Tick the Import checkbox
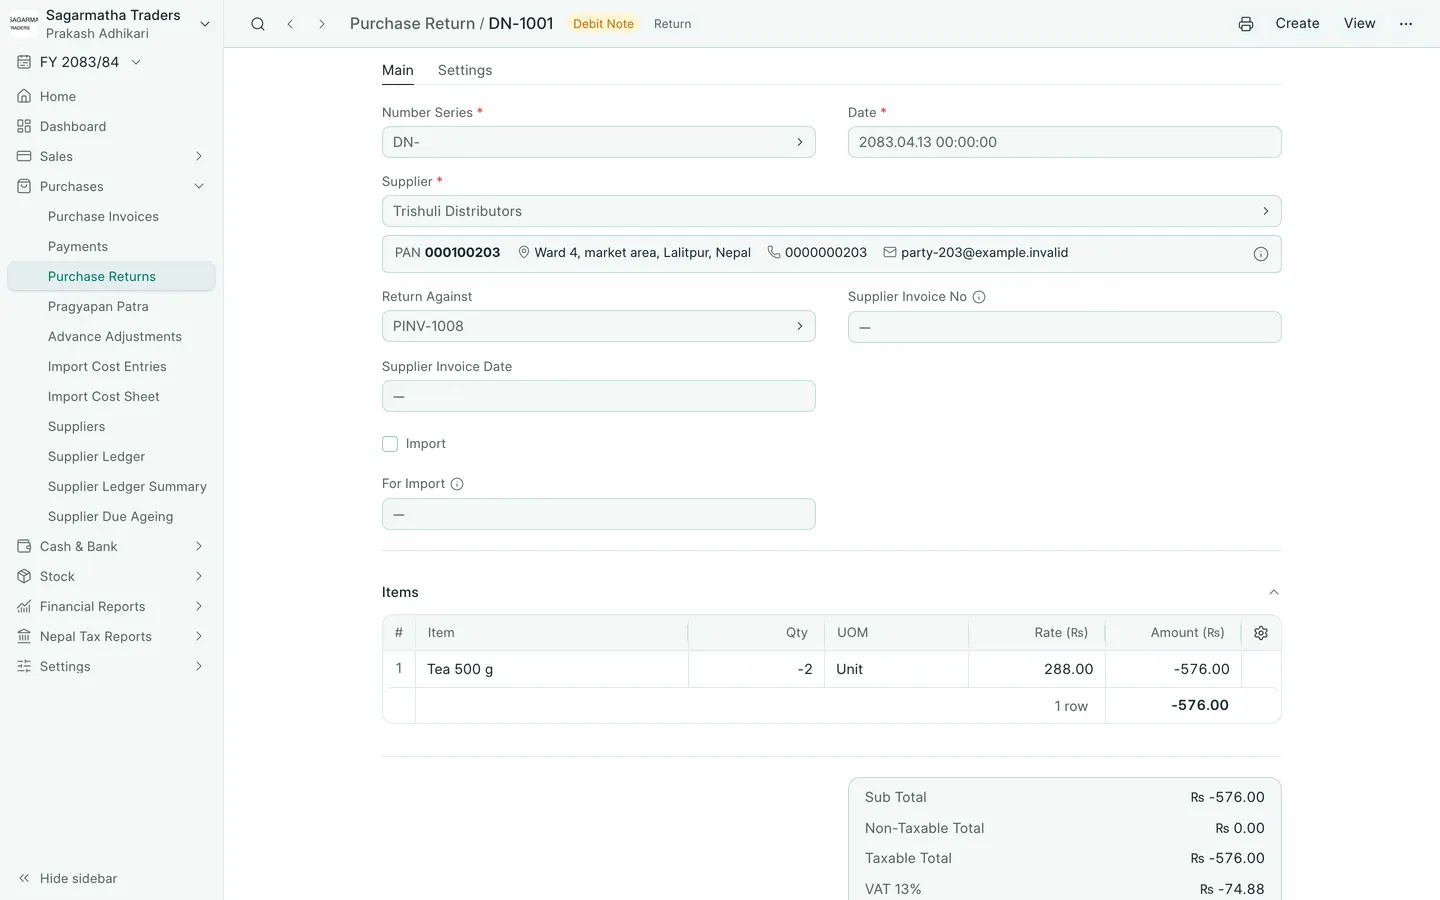This screenshot has height=900, width=1440. (x=390, y=444)
